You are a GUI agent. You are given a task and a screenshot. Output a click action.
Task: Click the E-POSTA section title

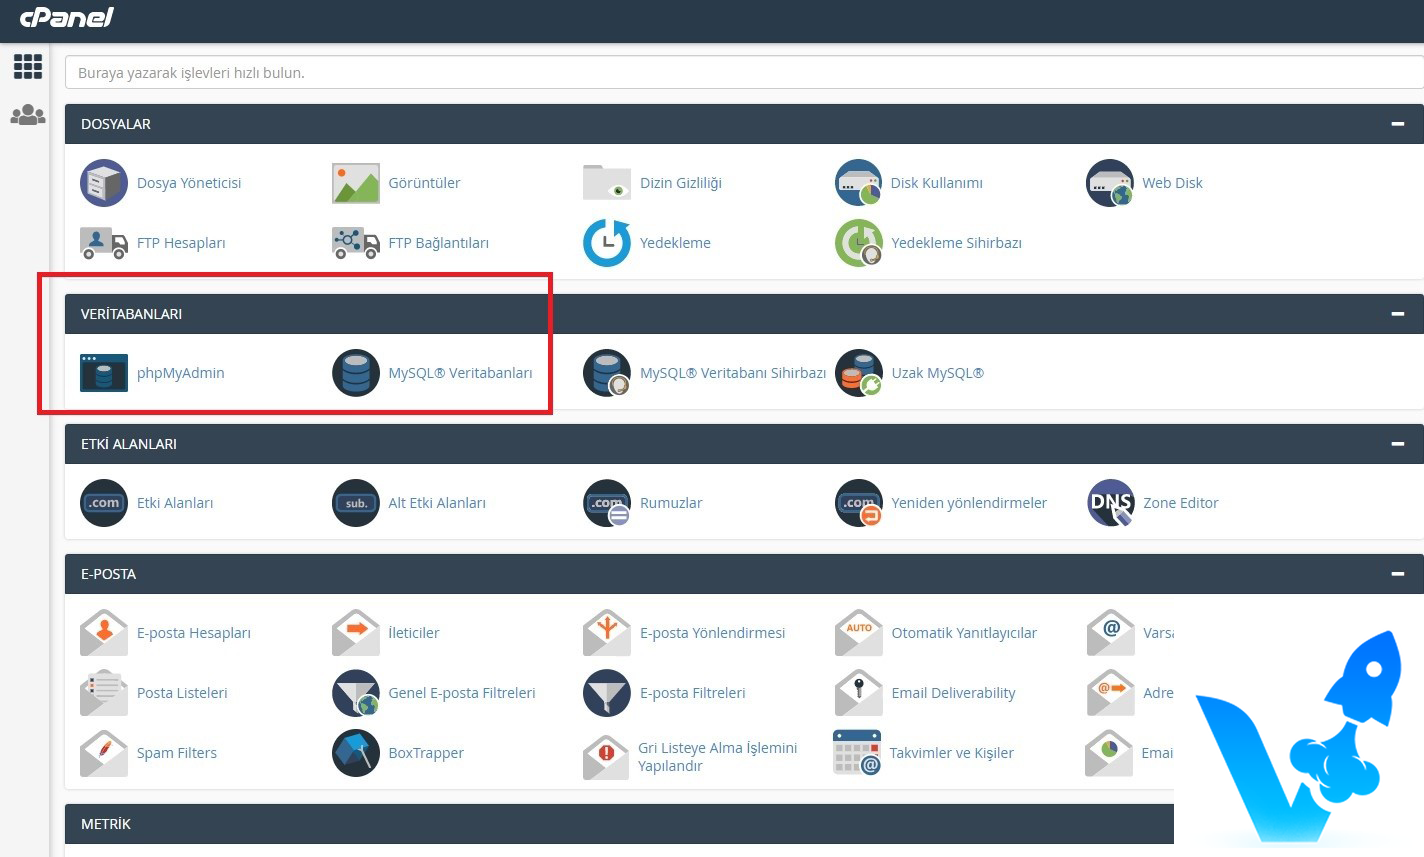coord(108,574)
